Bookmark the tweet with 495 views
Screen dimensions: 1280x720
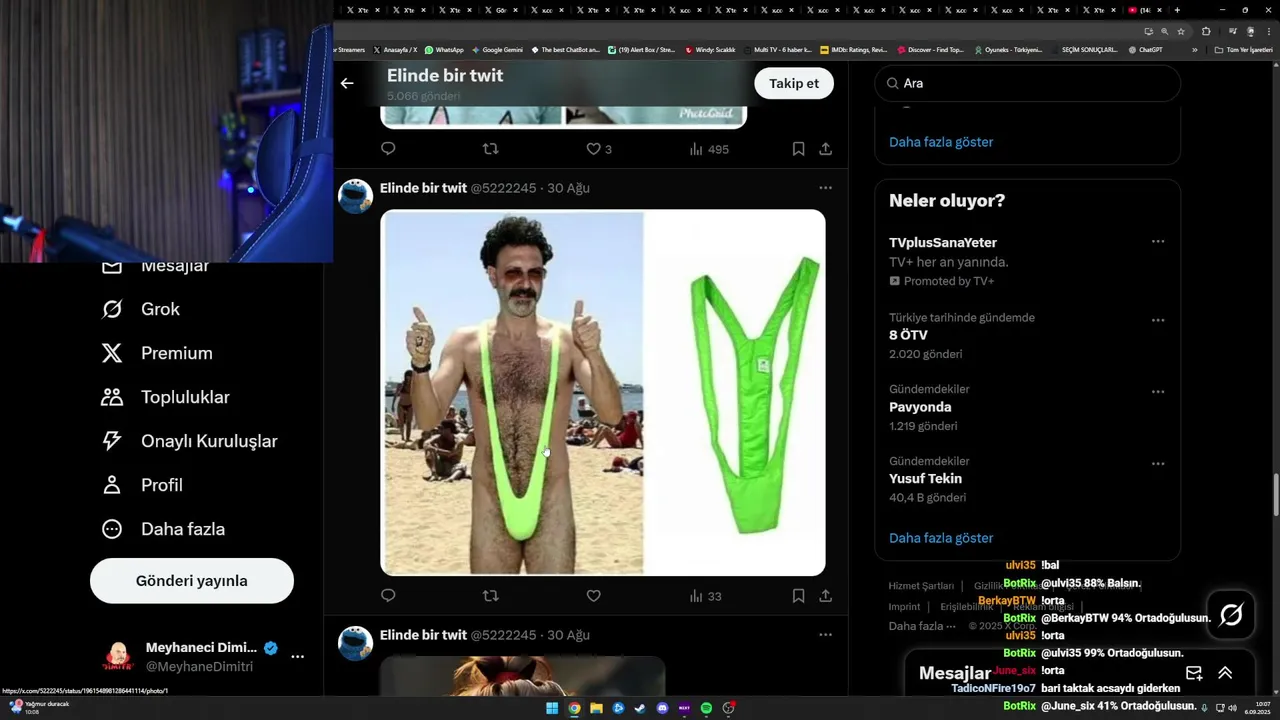798,149
